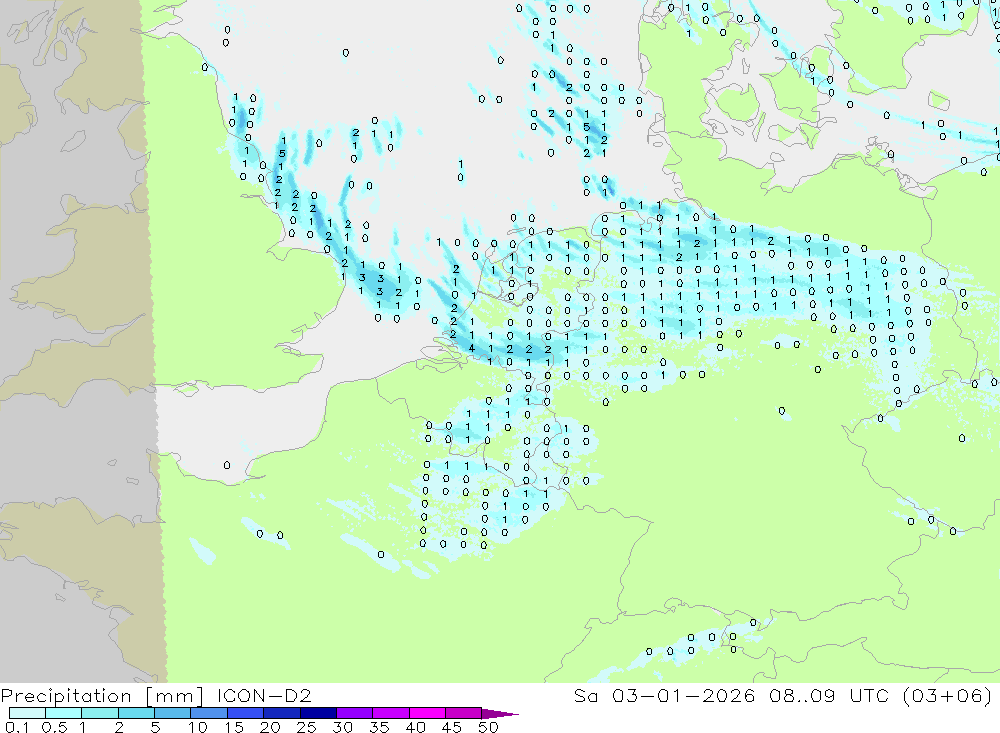Click the 'Precipitation [mm]' title text
This screenshot has width=1000, height=733.
[x=102, y=695]
